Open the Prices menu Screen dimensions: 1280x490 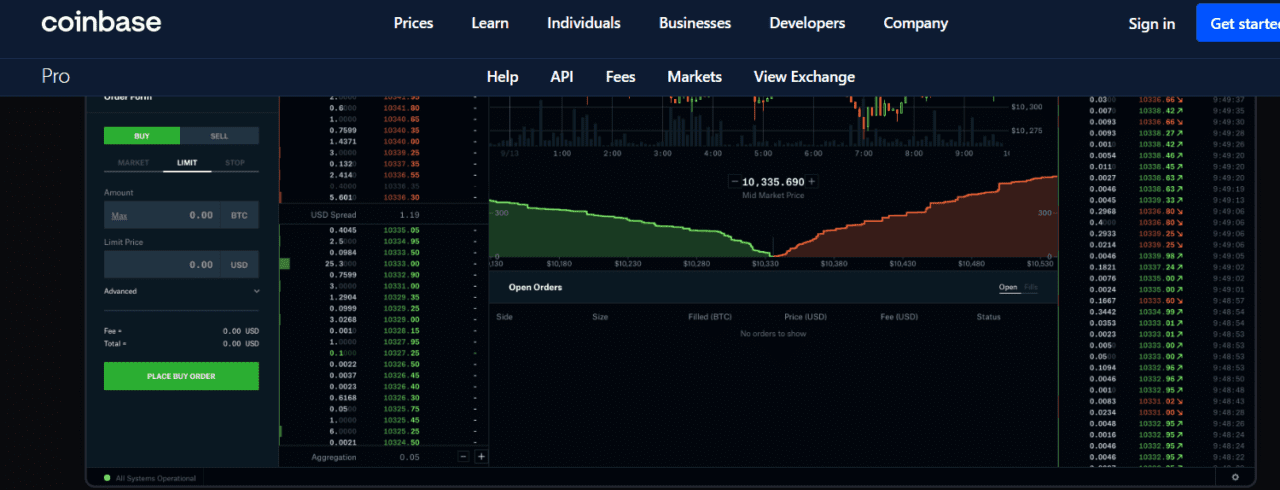(x=414, y=23)
